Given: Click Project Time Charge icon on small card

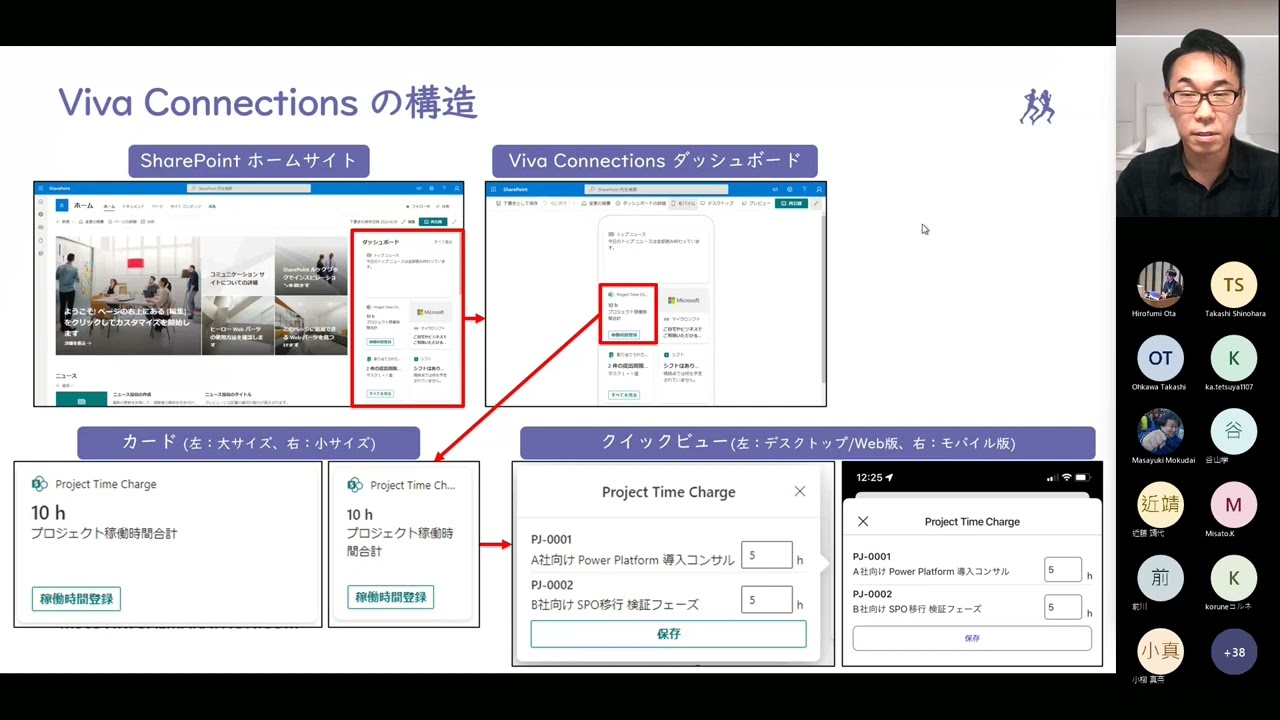Looking at the screenshot, I should pos(355,485).
